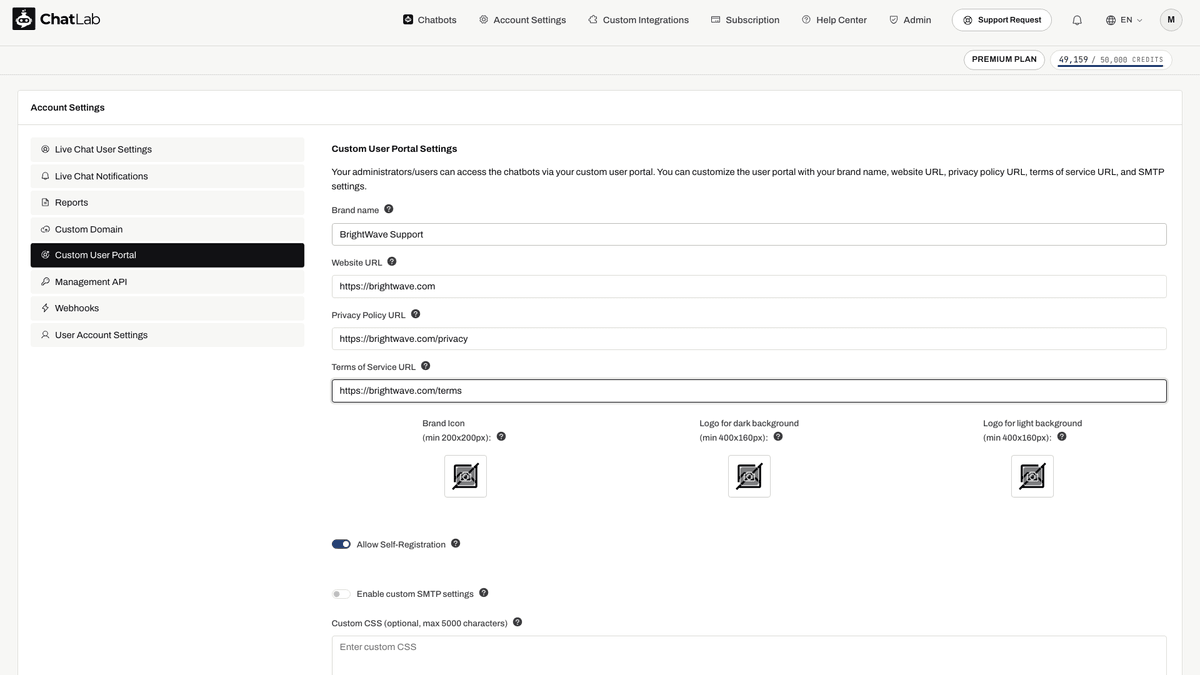The width and height of the screenshot is (1200, 675).
Task: Click the Support Request button
Action: (1001, 20)
